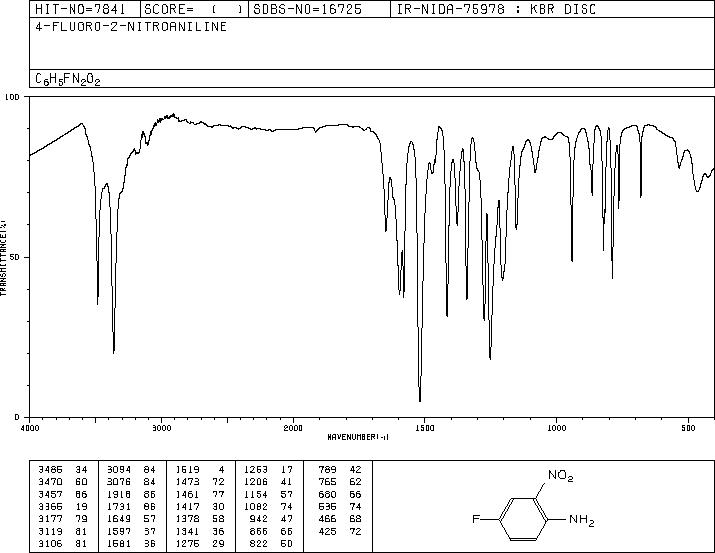Click the 1500 wavenumber axis label
Screen dimensions: 715x553
pos(425,428)
